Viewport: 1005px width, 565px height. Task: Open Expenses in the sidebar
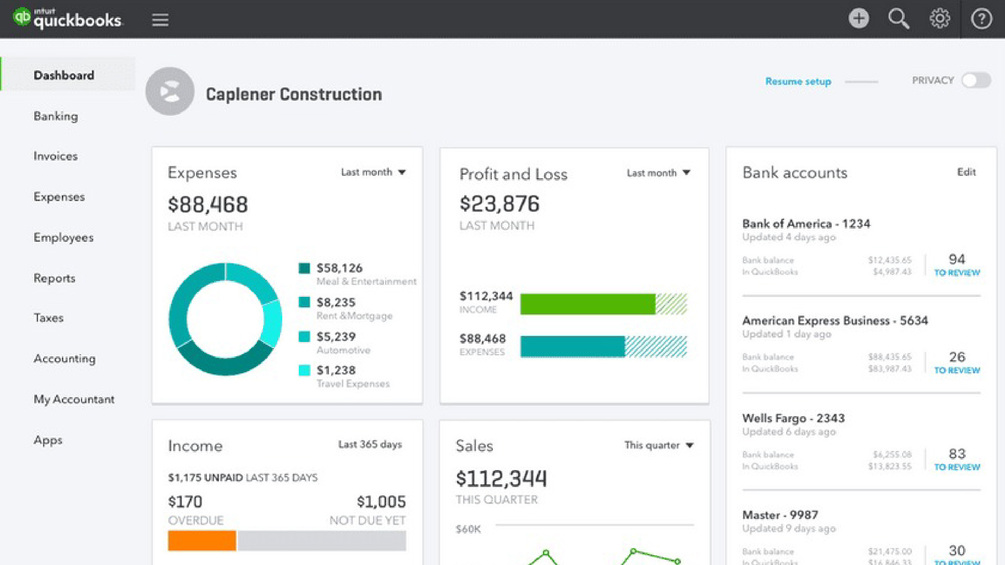tap(59, 197)
